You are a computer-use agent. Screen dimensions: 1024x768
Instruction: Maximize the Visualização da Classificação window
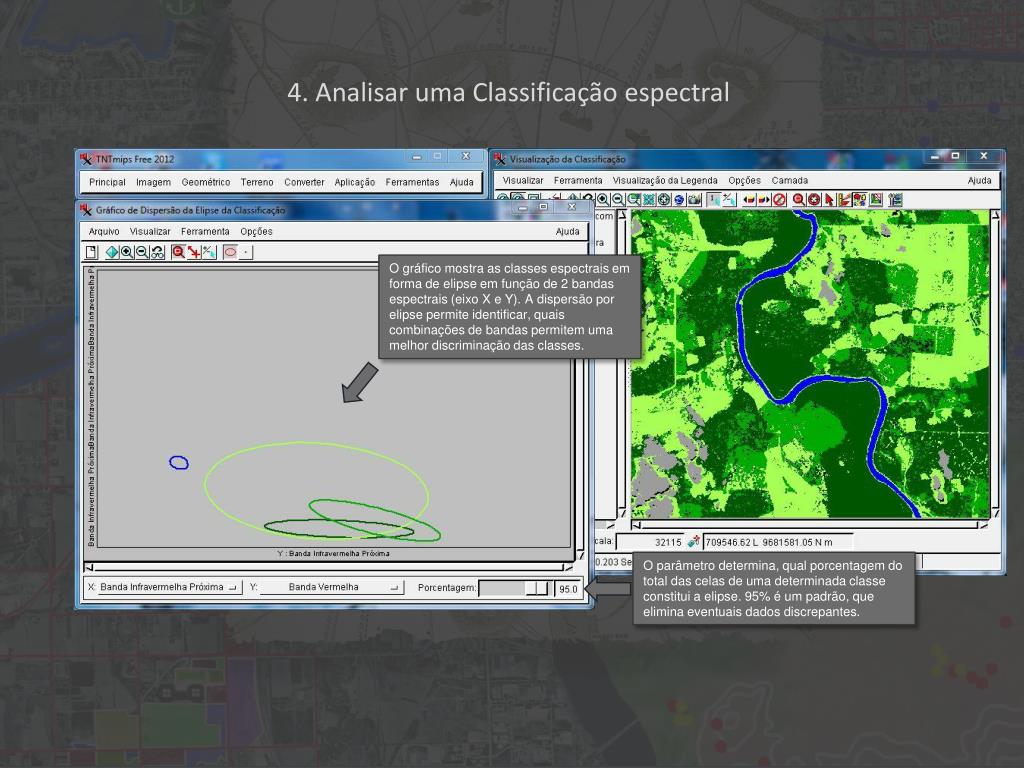[x=955, y=156]
